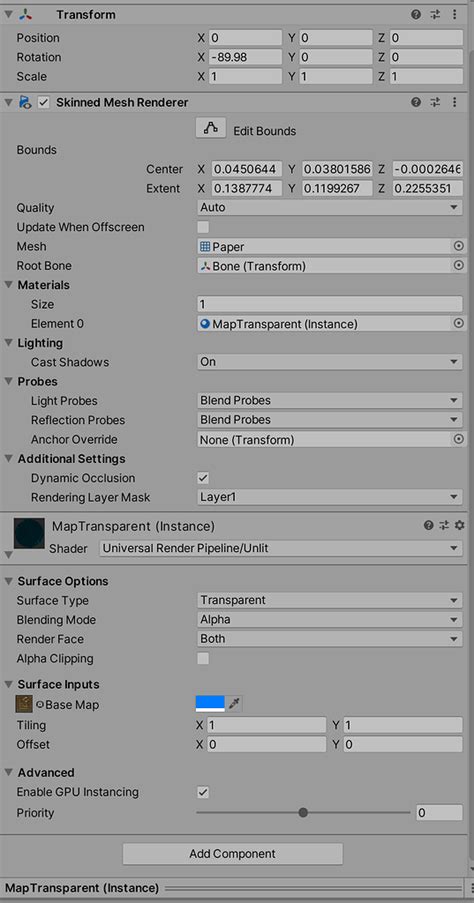Image resolution: width=474 pixels, height=903 pixels.
Task: Open Transform component help icon
Action: pyautogui.click(x=416, y=14)
